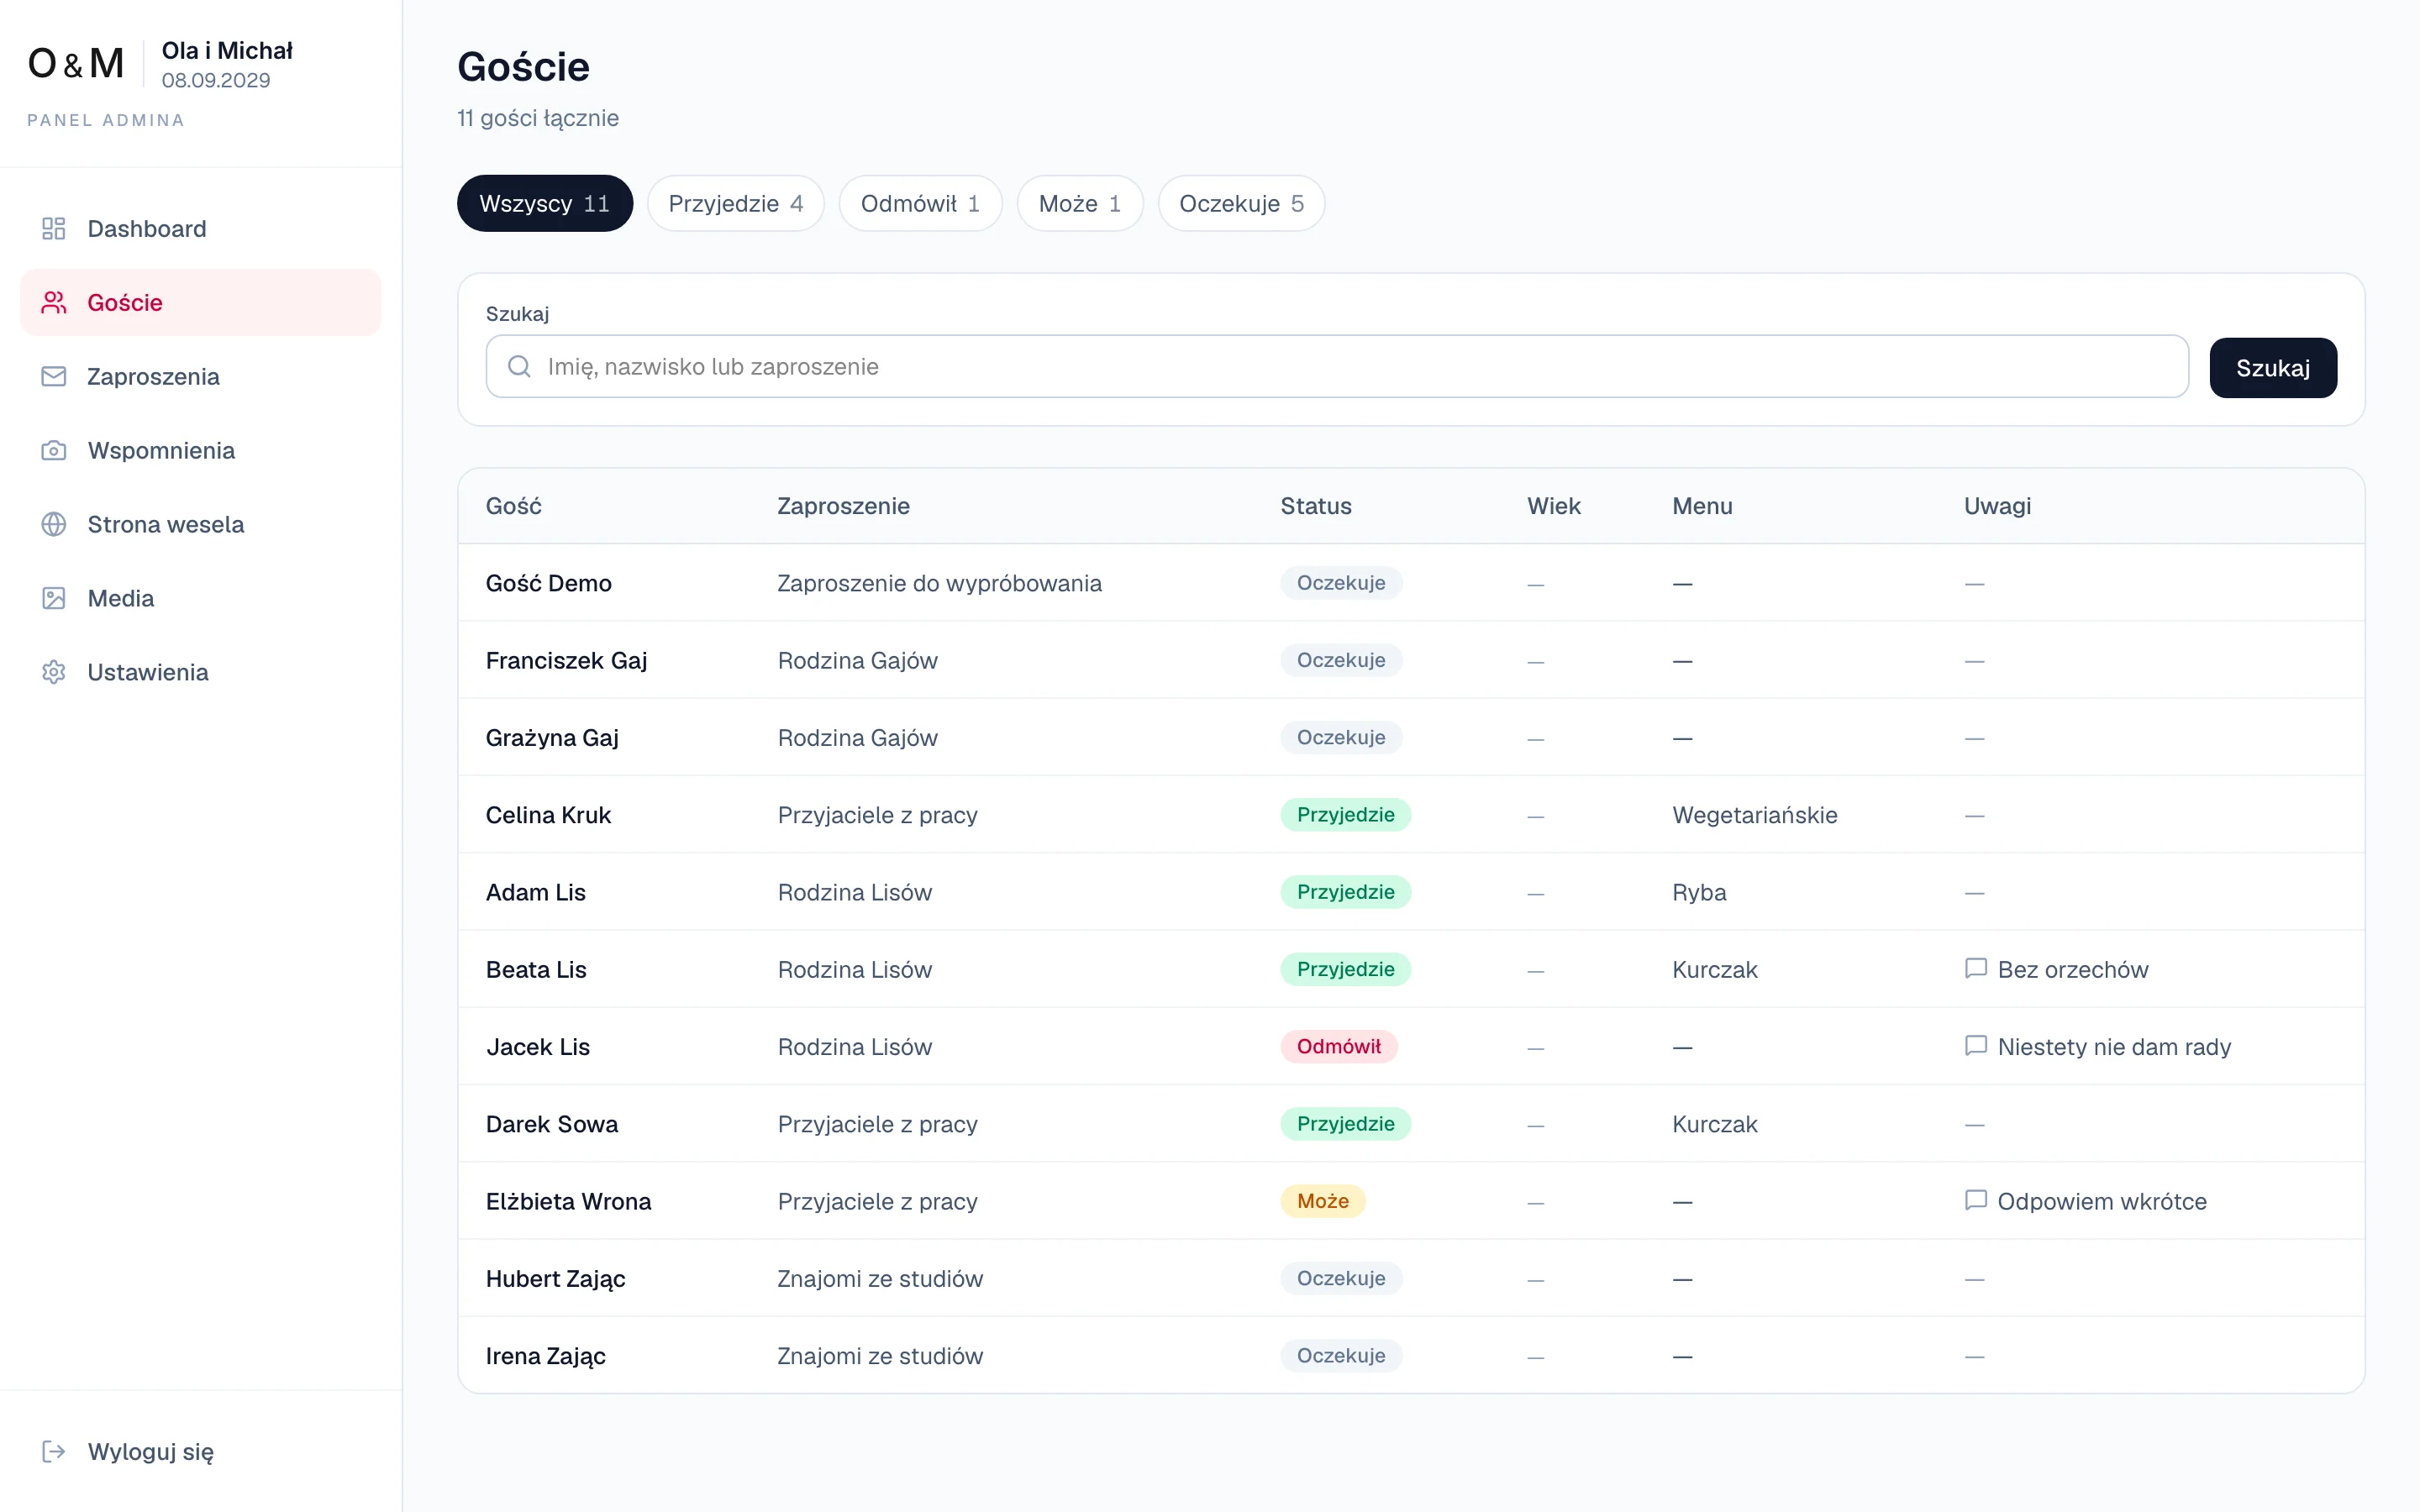Click comment icon beside Bez orzechów

click(1975, 969)
